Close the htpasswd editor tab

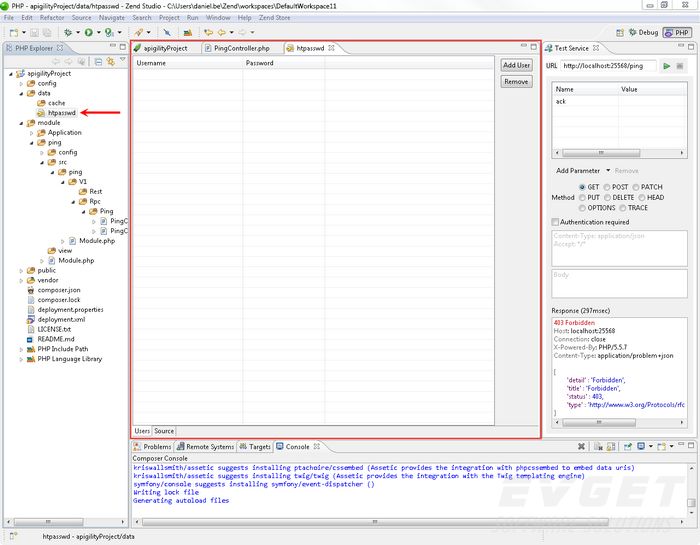331,48
